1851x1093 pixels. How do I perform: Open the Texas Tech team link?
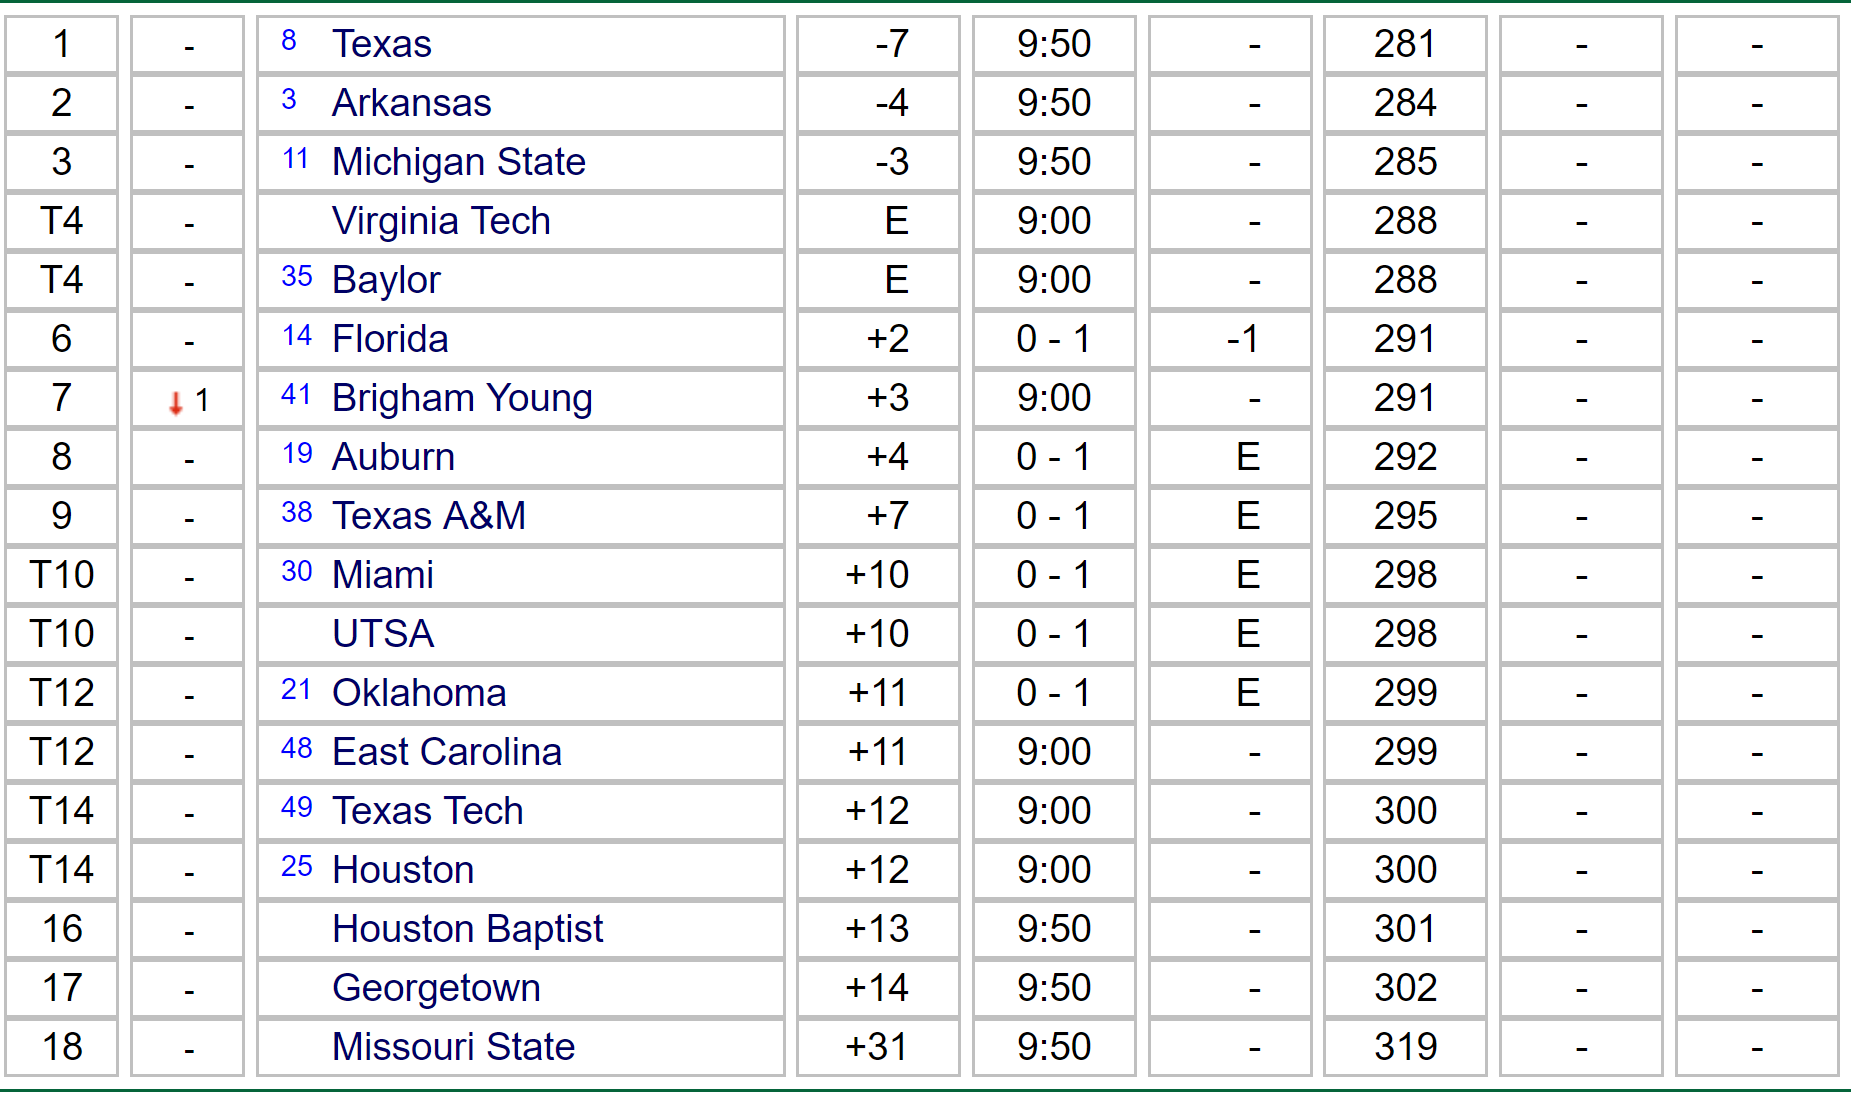click(427, 811)
